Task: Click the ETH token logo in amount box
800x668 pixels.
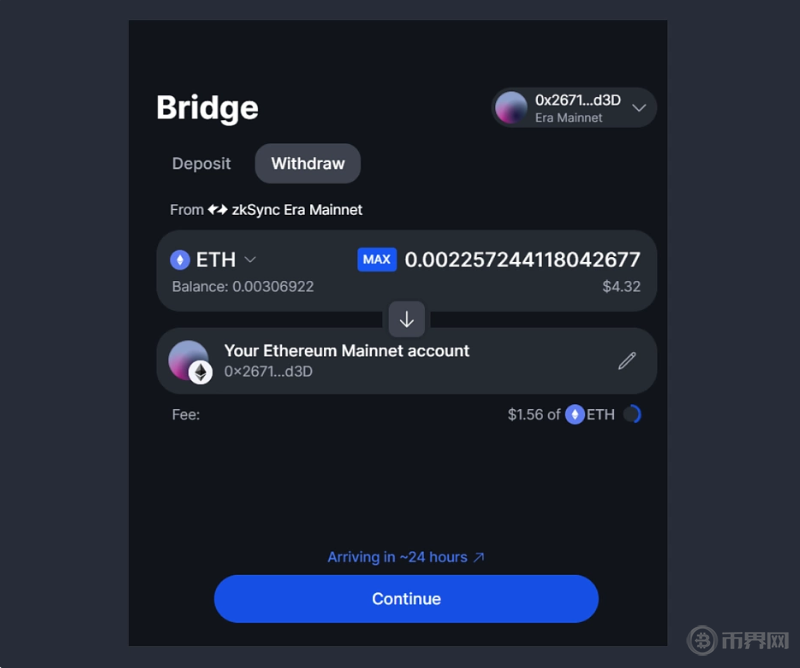Action: click(180, 260)
